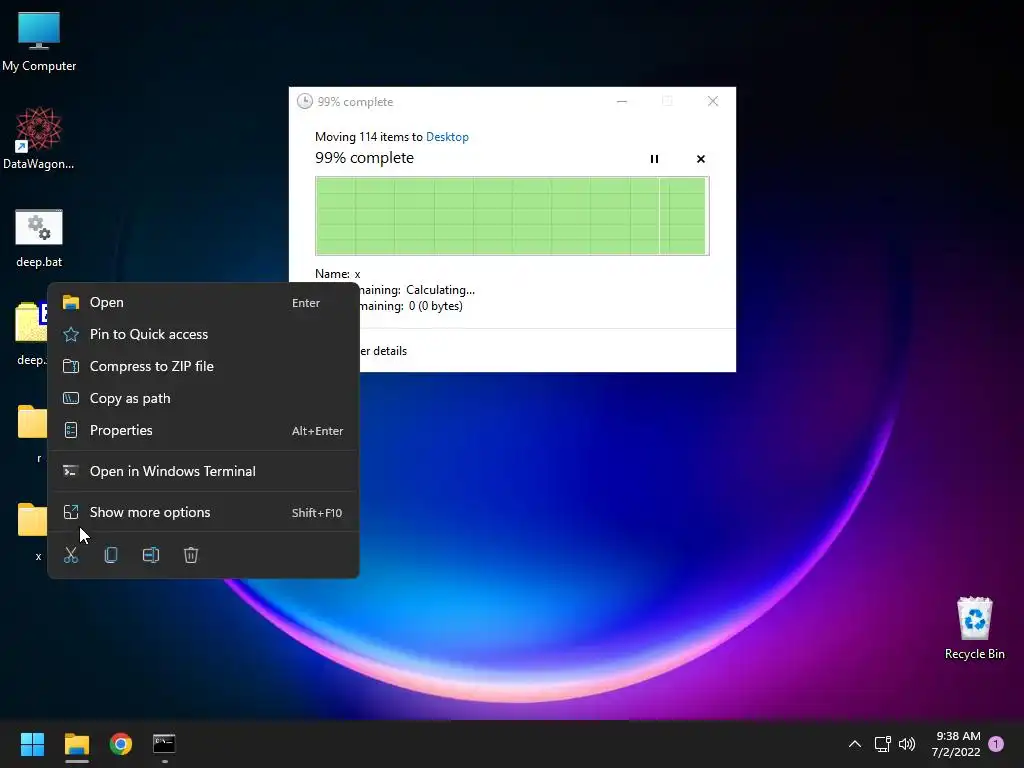
Task: Launch Google Chrome from taskbar
Action: [121, 744]
